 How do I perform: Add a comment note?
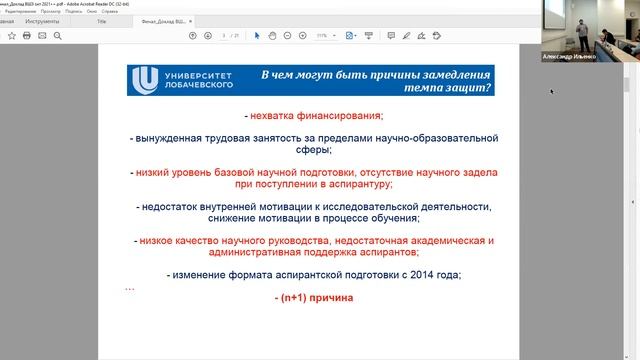point(391,36)
